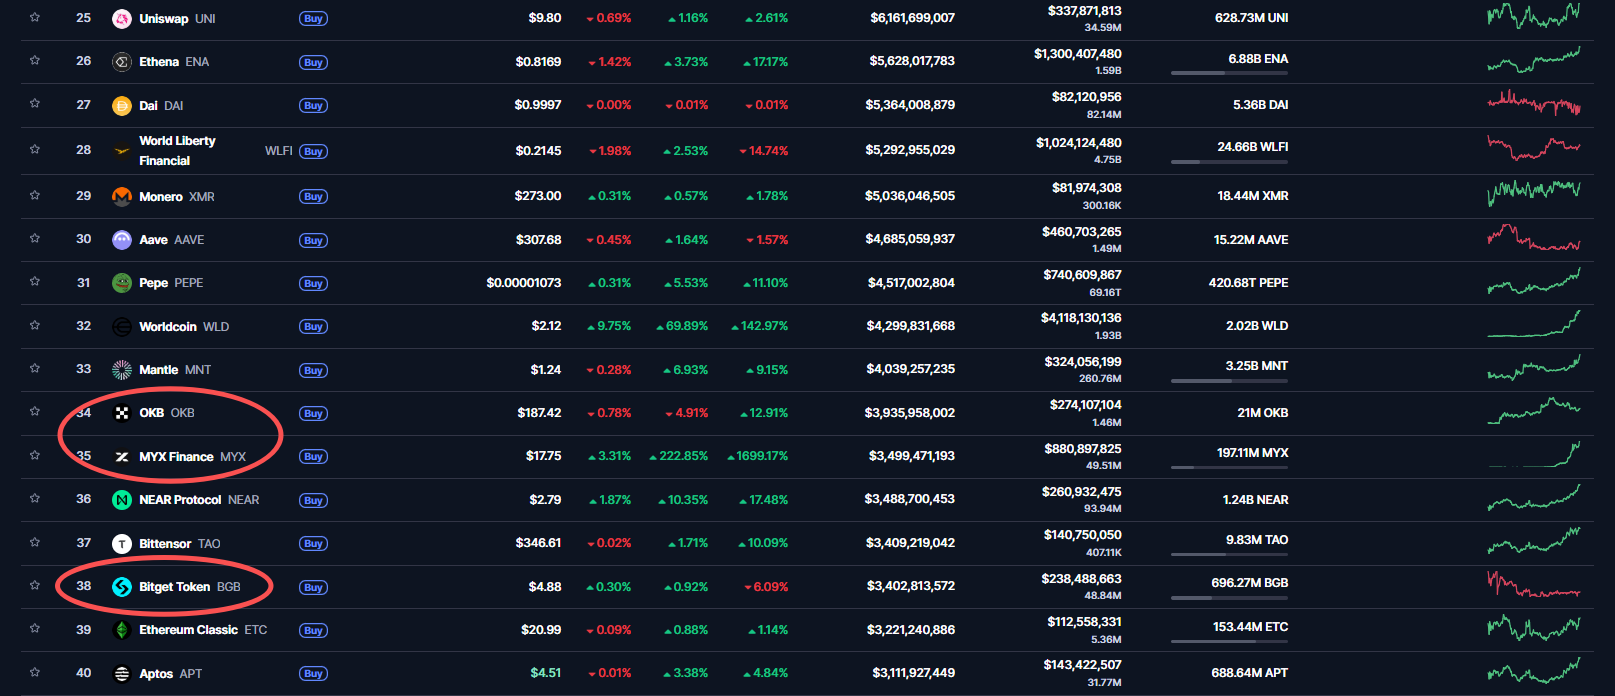Click the Bitget Token logo icon
The height and width of the screenshot is (696, 1615).
pyautogui.click(x=122, y=587)
